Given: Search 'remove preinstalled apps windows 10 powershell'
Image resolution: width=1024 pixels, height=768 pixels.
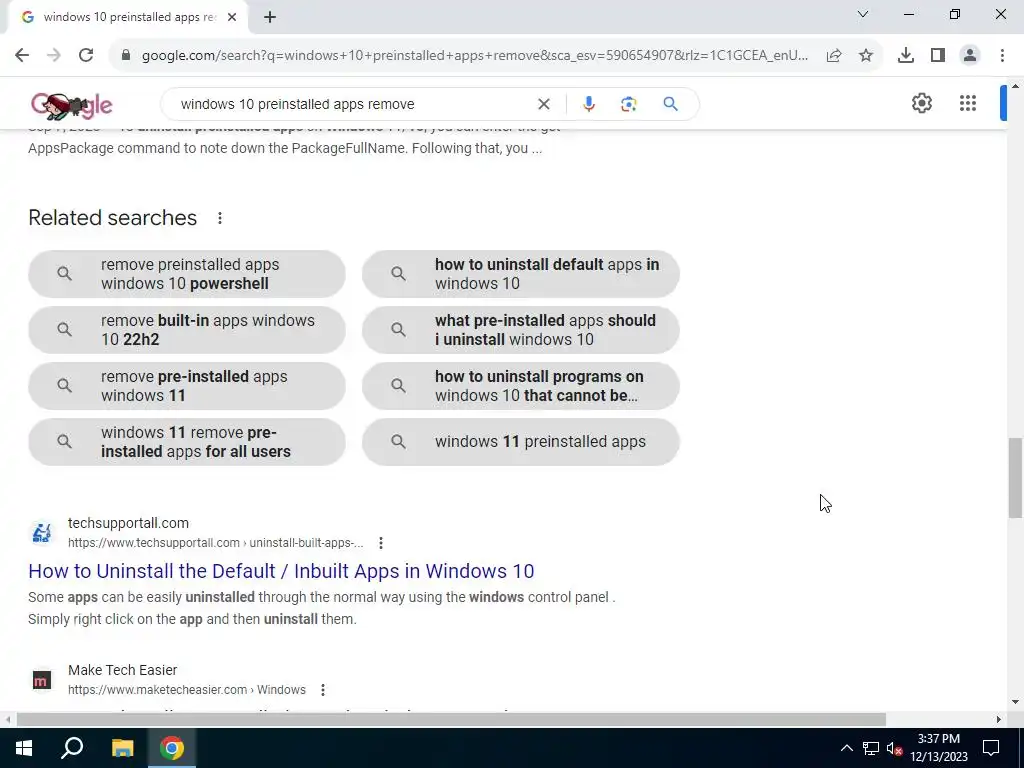Looking at the screenshot, I should click(x=187, y=274).
